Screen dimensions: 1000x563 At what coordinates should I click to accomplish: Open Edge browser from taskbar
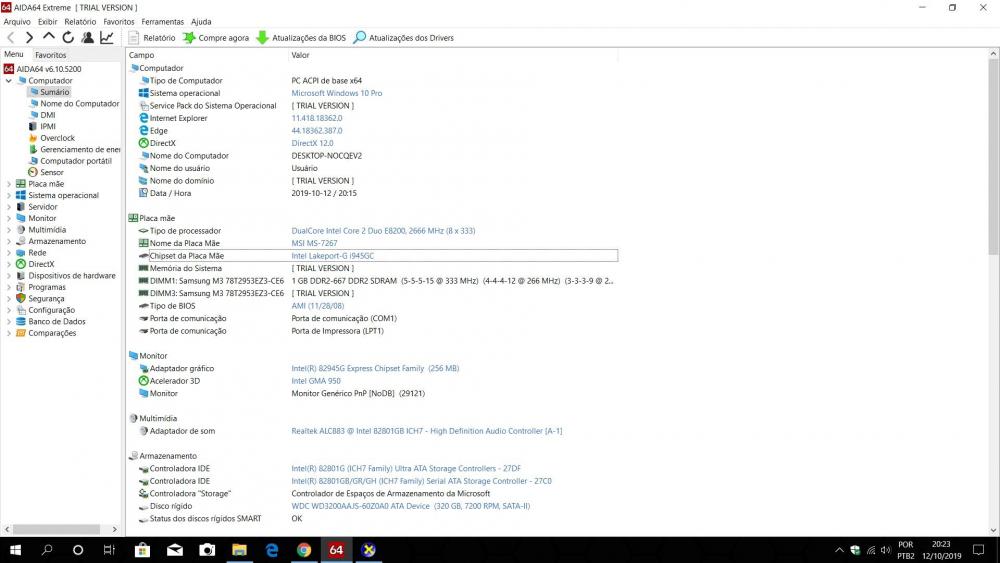click(272, 550)
